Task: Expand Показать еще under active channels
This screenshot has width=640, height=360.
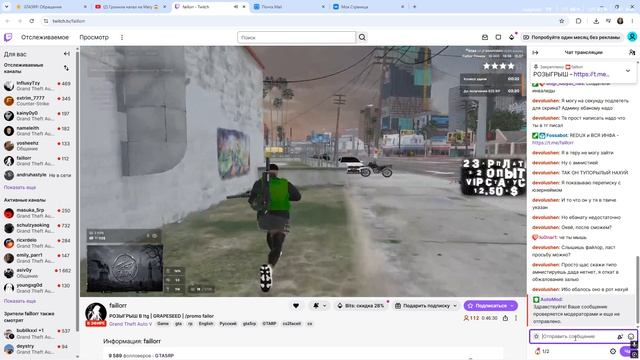Action: [20, 301]
